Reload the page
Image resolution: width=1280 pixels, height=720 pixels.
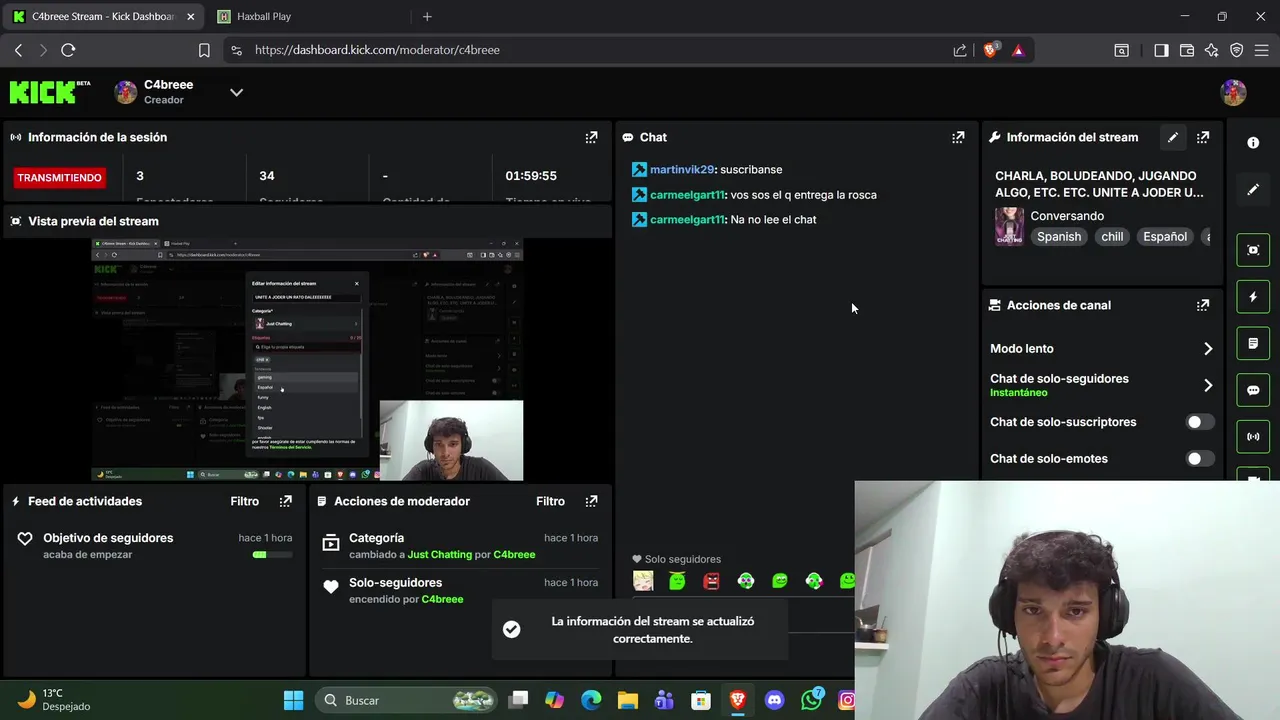click(68, 50)
